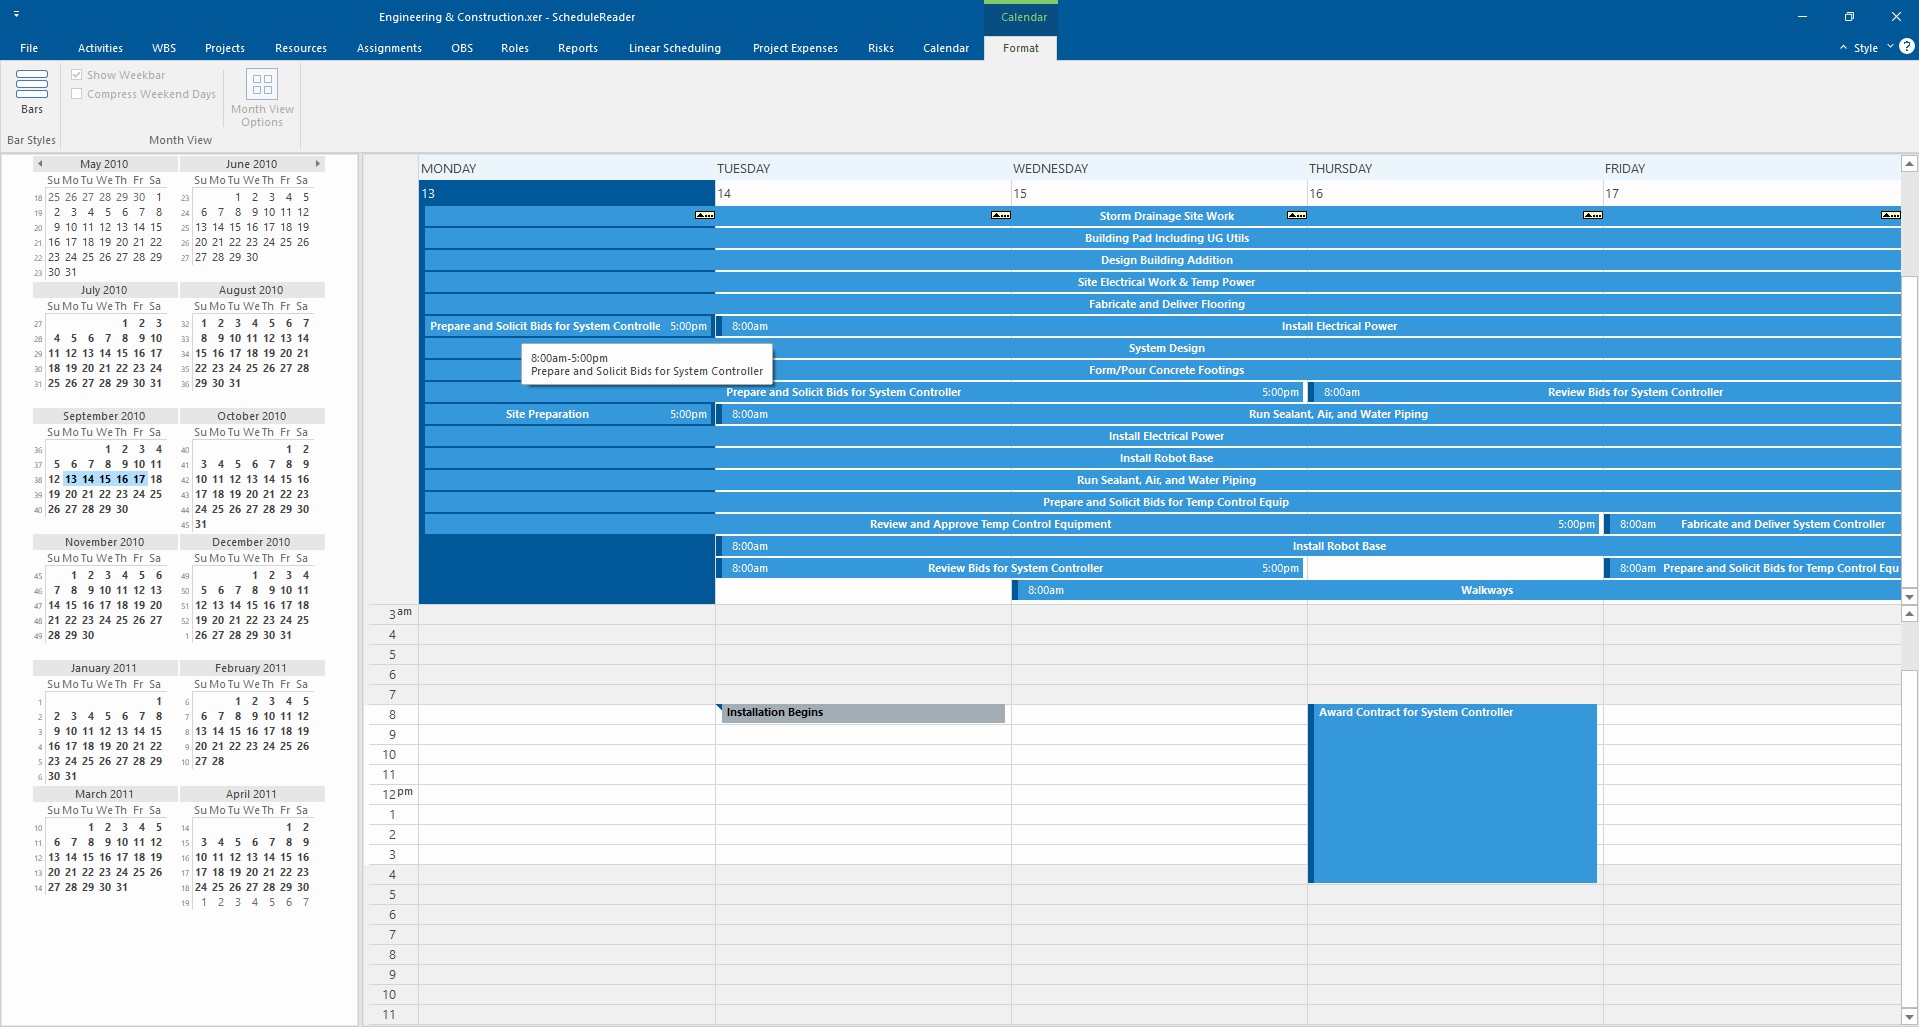Switch to the Reports tab
1919x1027 pixels.
[578, 48]
